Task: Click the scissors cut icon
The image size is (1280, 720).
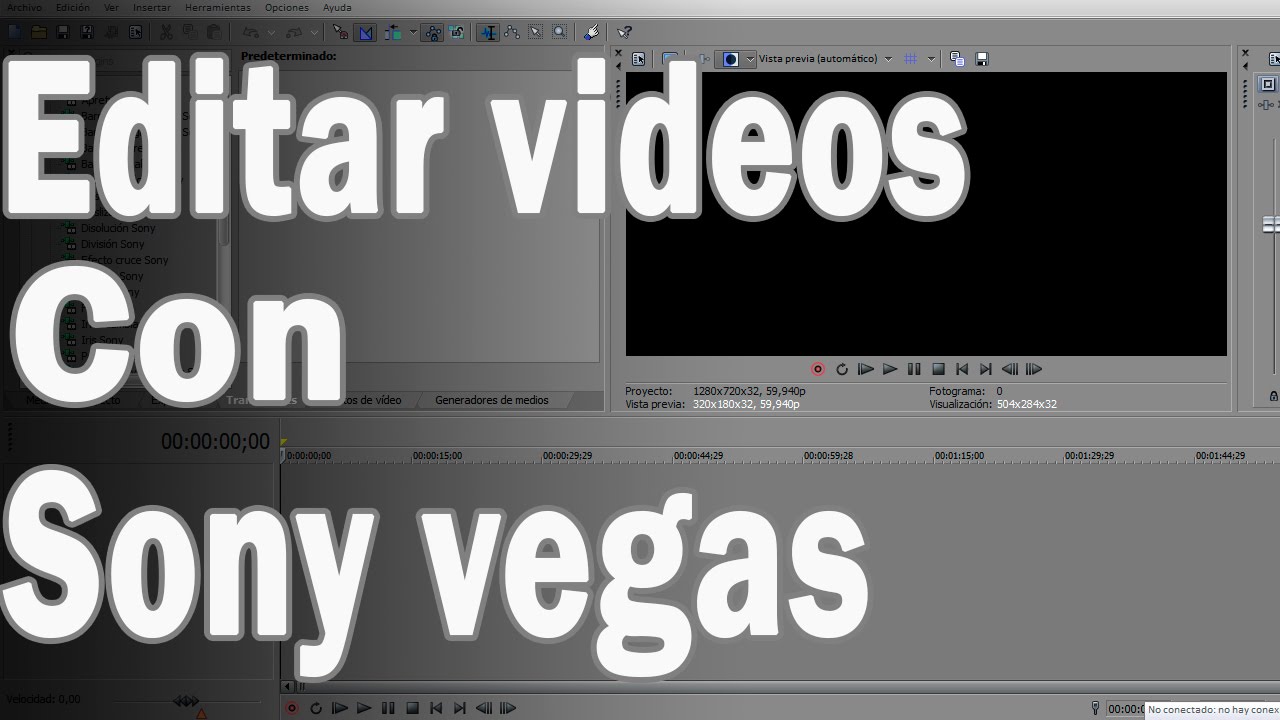Action: coord(165,32)
